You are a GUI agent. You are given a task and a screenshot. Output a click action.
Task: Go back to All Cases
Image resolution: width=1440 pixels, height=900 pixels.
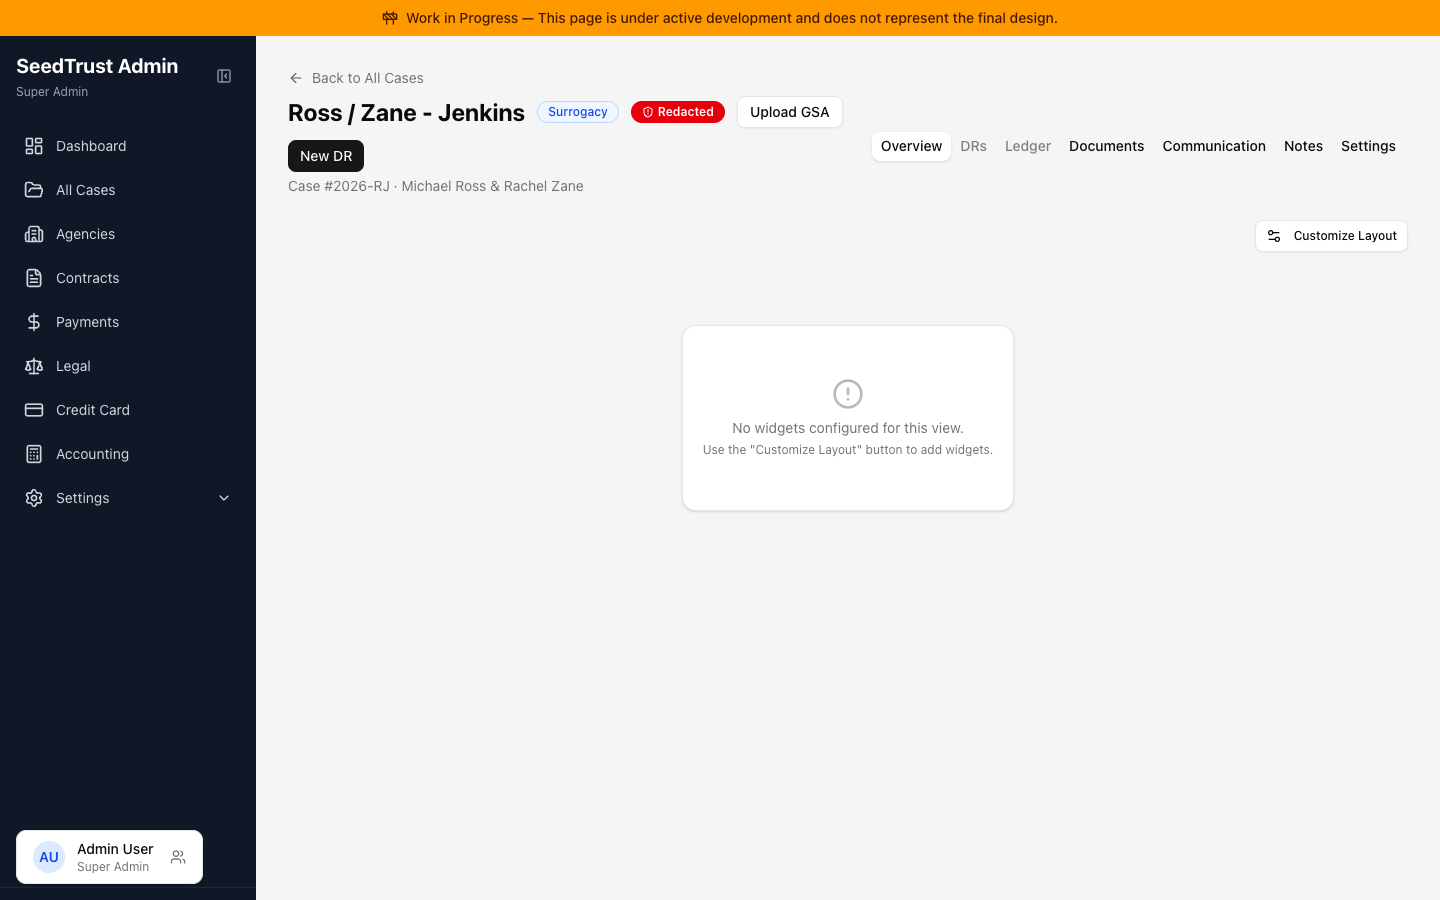(356, 78)
